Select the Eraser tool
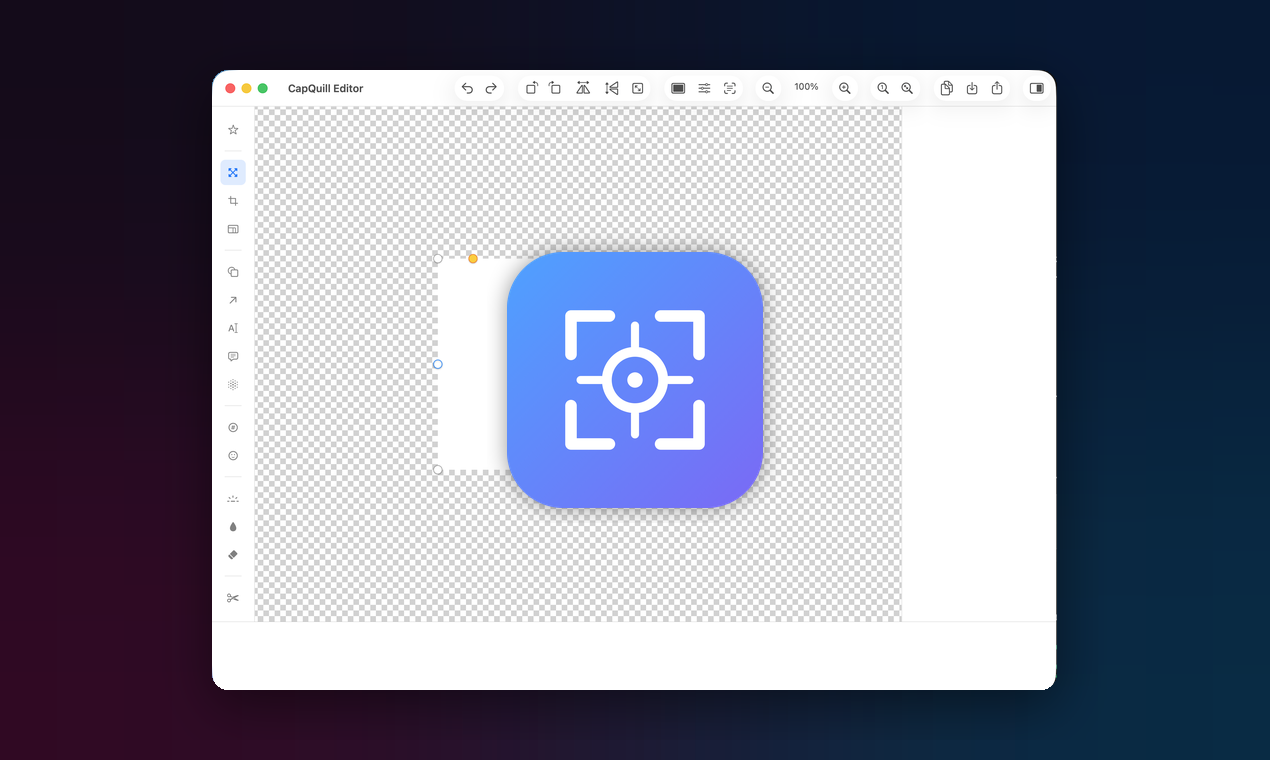This screenshot has height=760, width=1270. [233, 554]
